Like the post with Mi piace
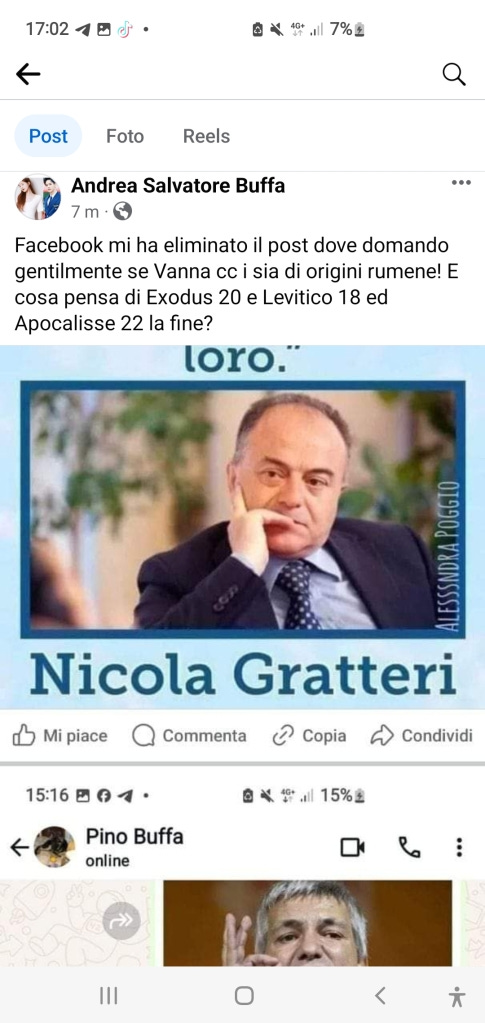Image resolution: width=485 pixels, height=1023 pixels. coord(59,736)
